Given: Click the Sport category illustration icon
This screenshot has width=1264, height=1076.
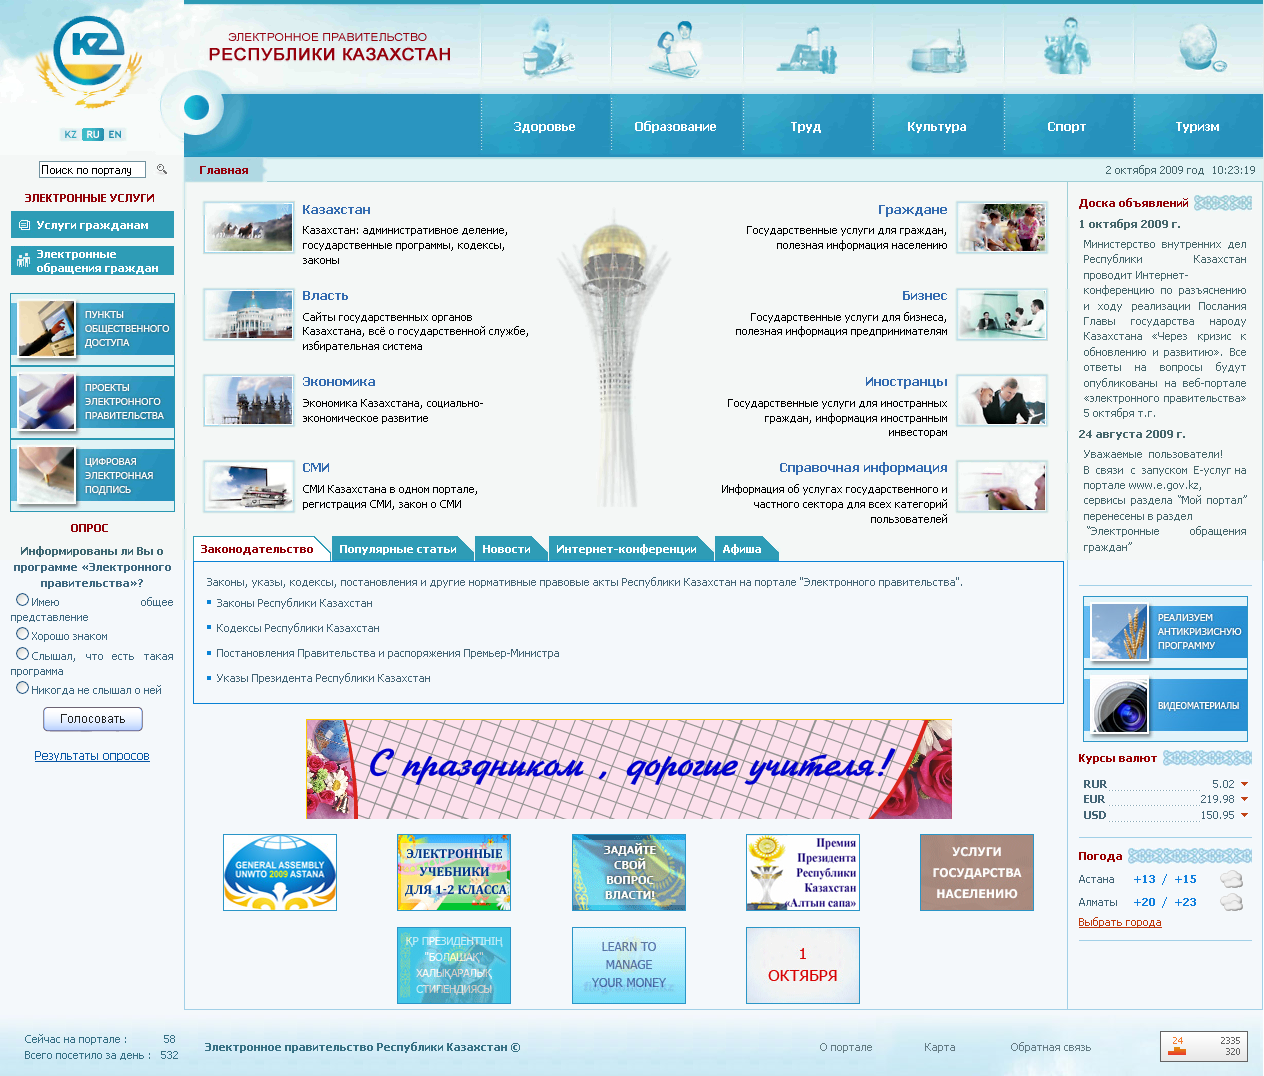Looking at the screenshot, I should tap(1067, 46).
